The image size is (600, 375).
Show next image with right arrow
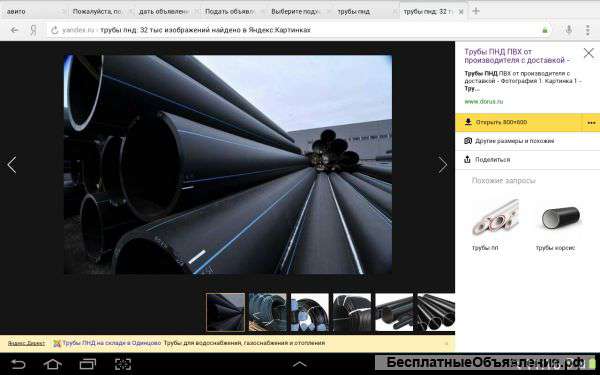click(x=443, y=165)
